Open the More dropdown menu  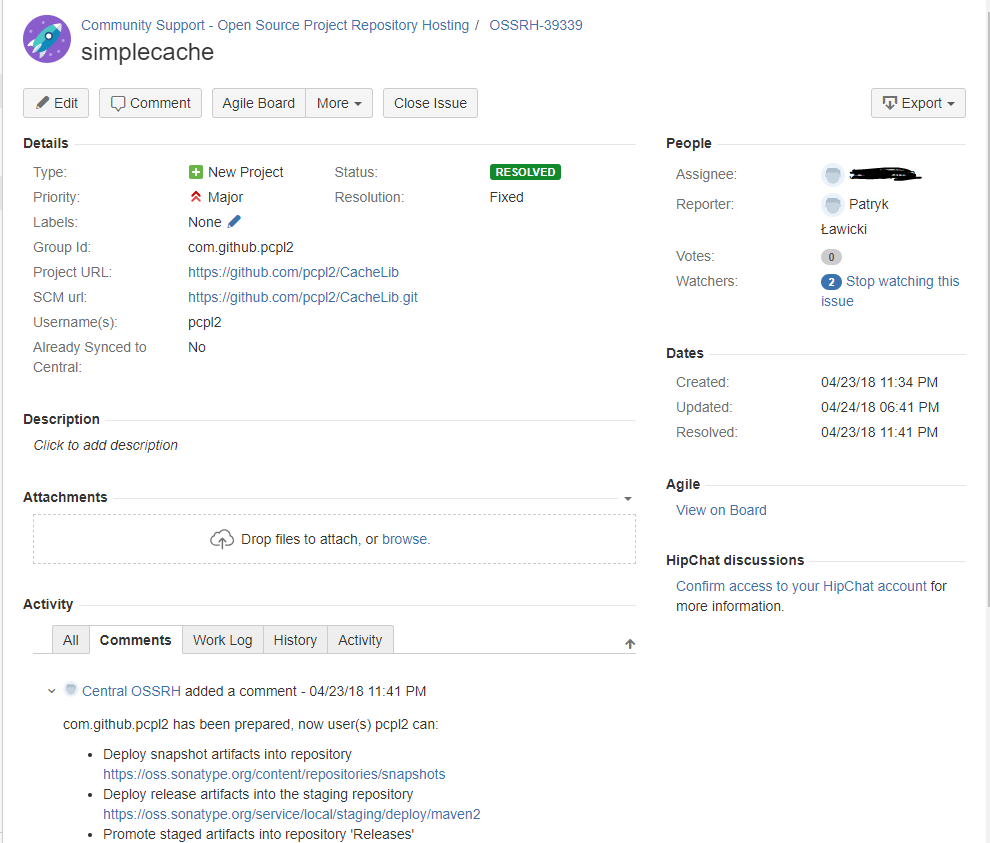[339, 103]
